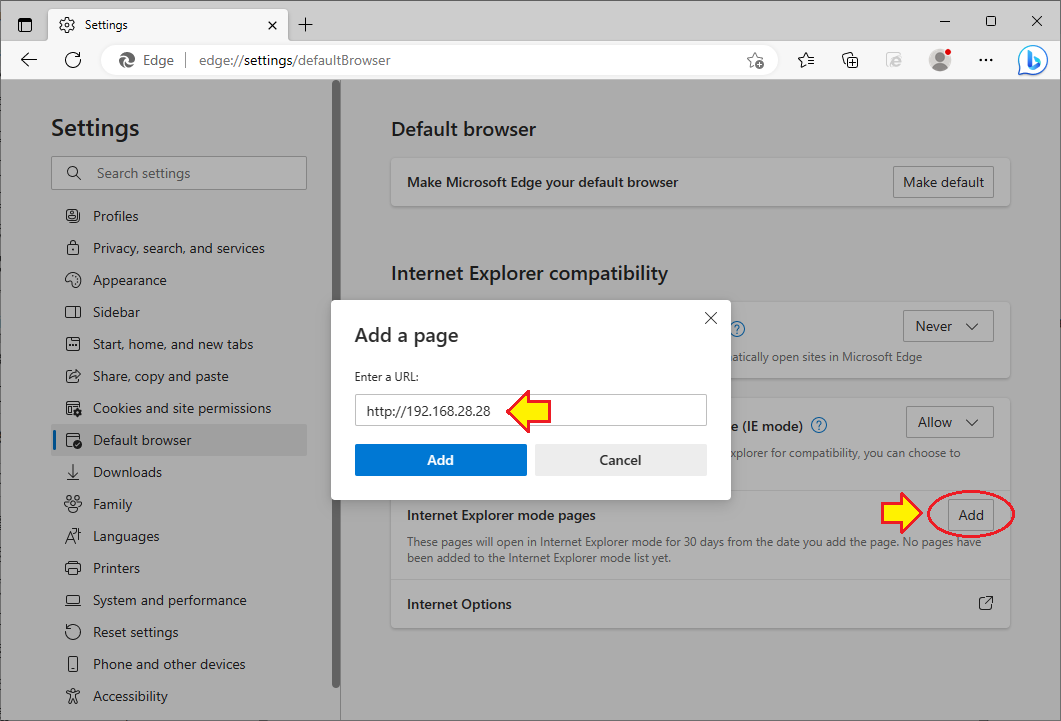Screen dimensions: 1061x721
Task: Click help icon beside IE mode
Action: pos(819,425)
